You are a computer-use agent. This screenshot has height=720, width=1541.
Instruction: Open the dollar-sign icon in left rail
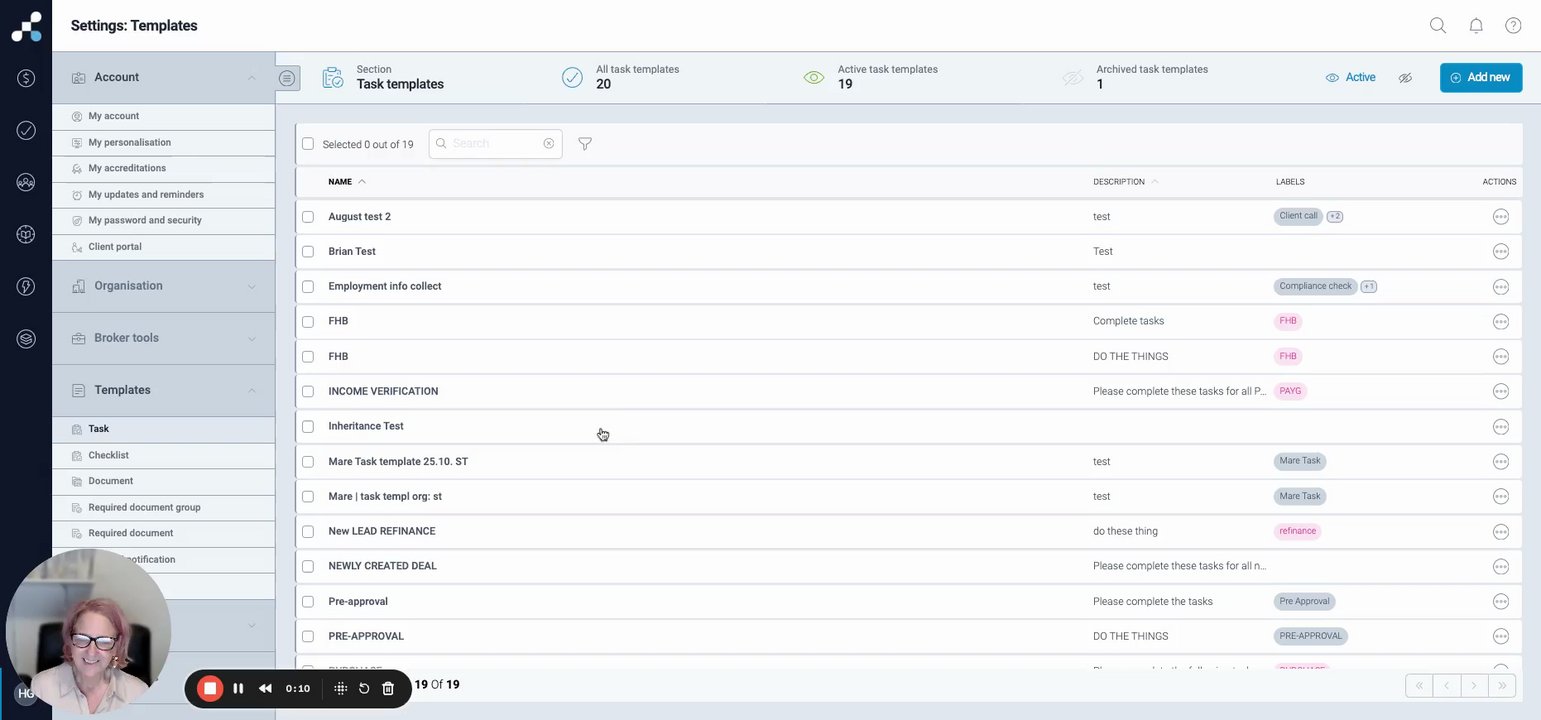26,78
